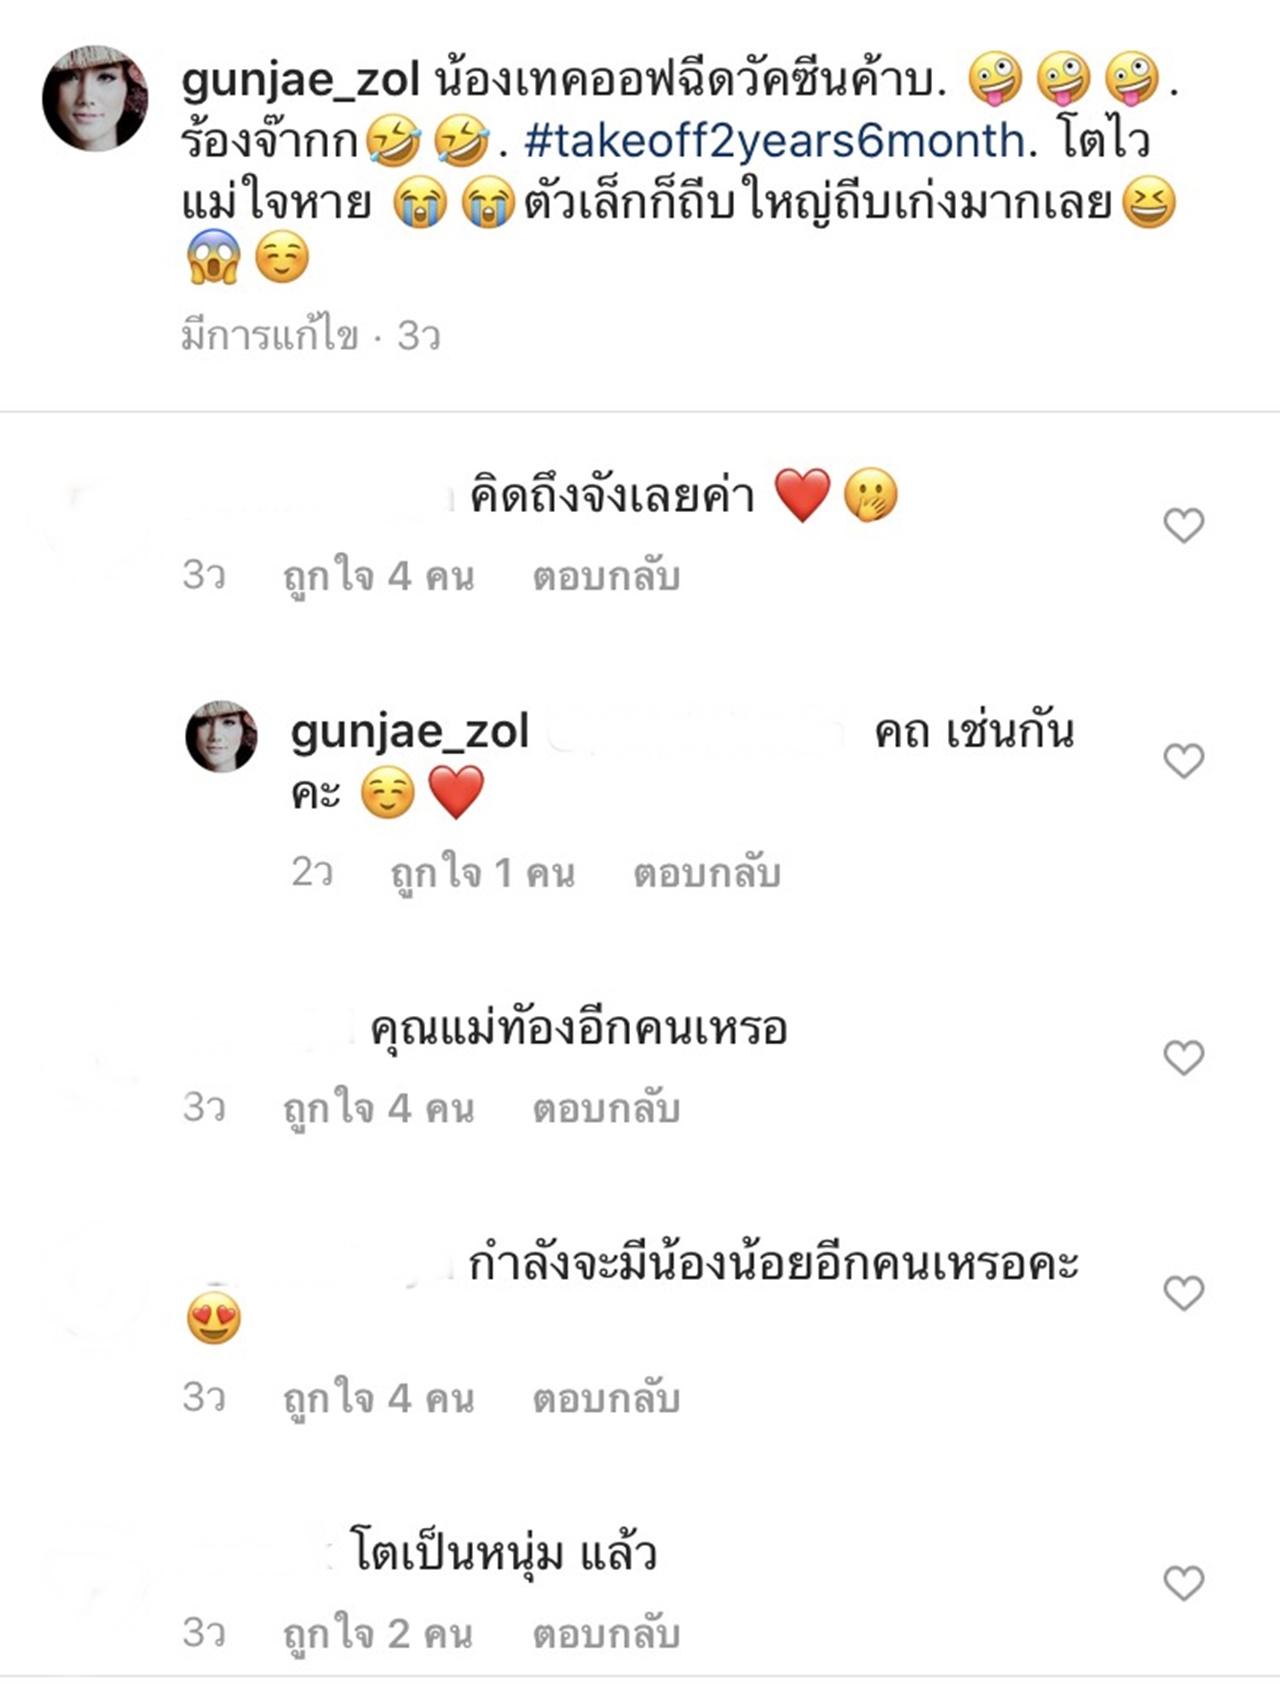The image size is (1280, 1684).
Task: Like the คิดถึงจังเลยค่า comment
Action: click(x=1183, y=525)
